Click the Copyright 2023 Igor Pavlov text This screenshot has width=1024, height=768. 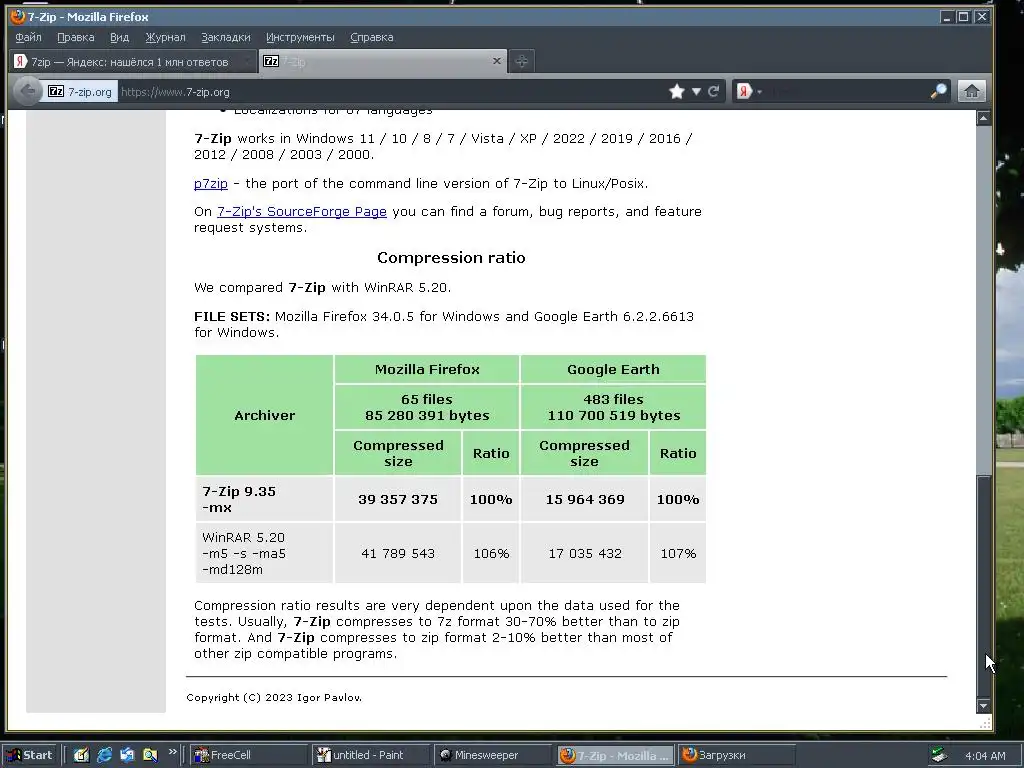point(274,697)
